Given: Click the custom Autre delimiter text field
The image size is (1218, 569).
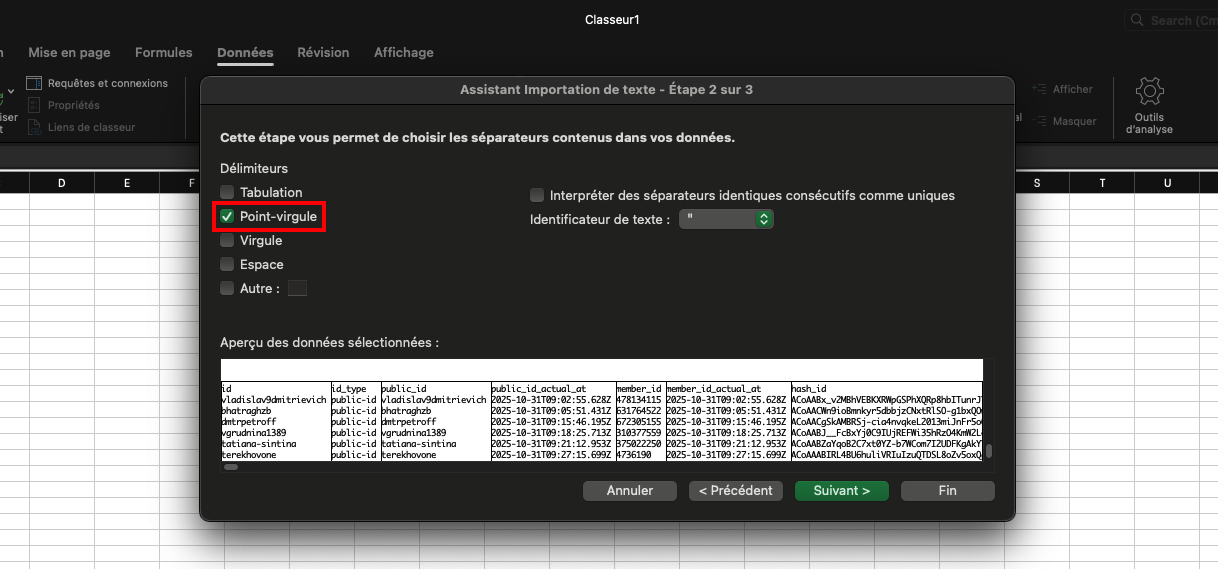Looking at the screenshot, I should pyautogui.click(x=297, y=288).
